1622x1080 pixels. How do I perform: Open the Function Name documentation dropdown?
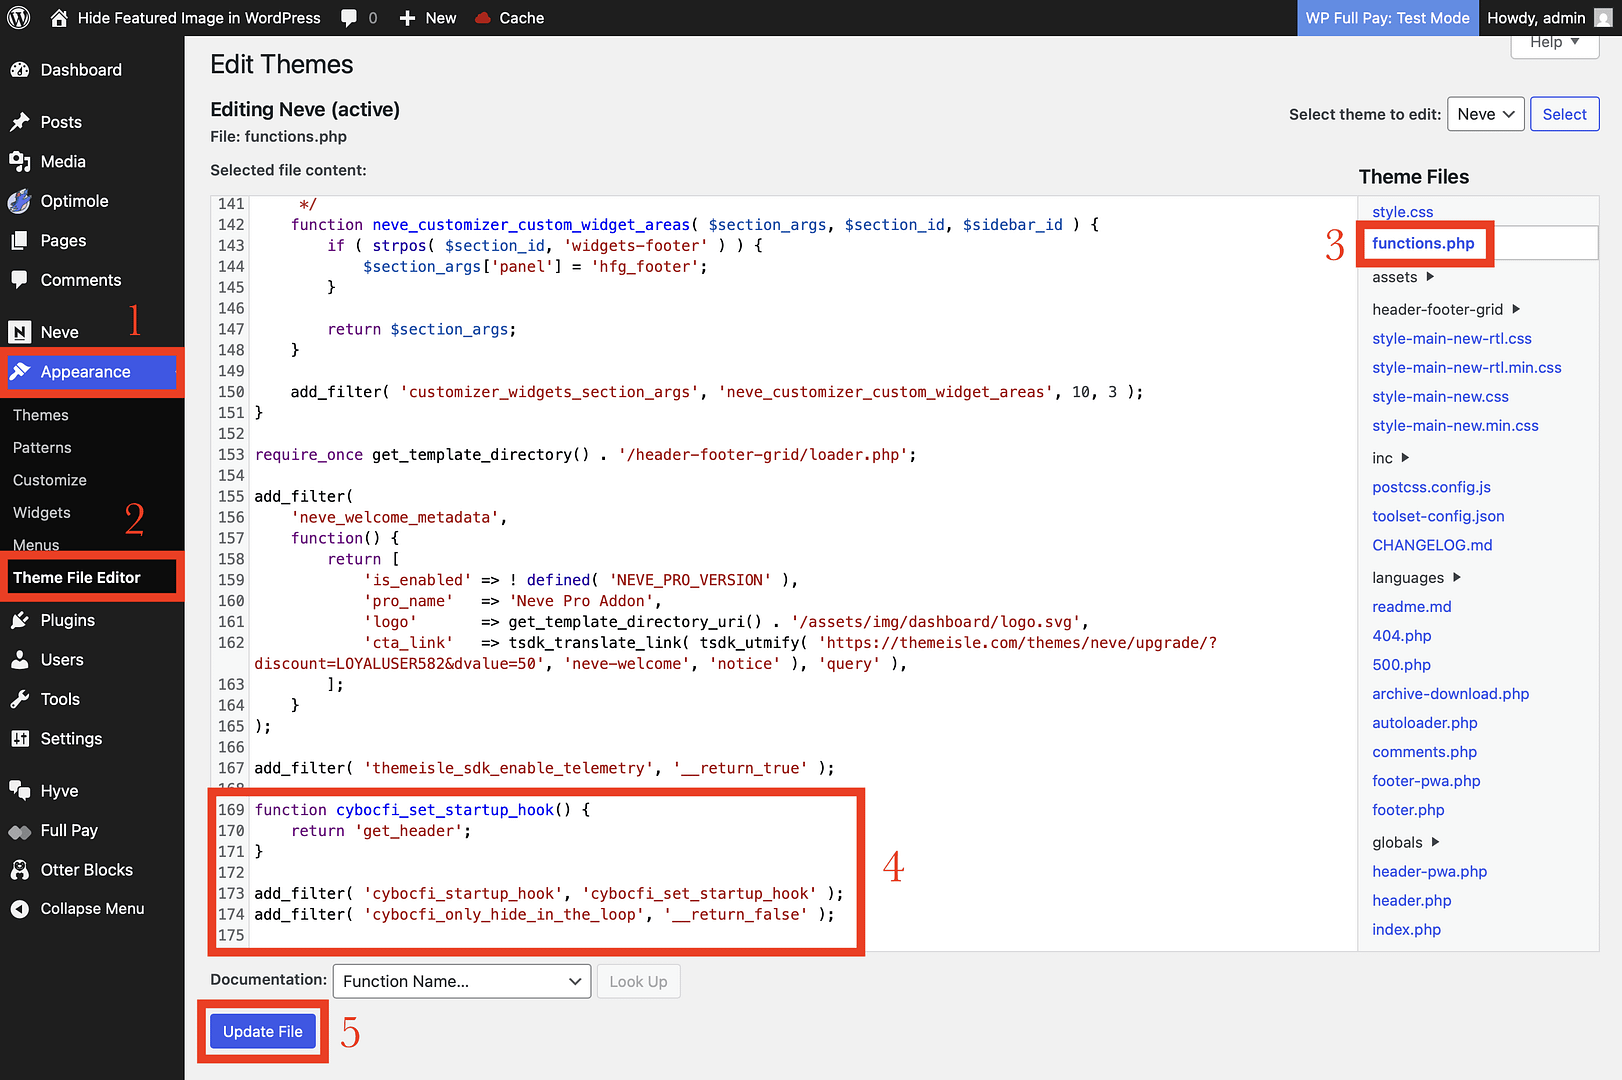[x=461, y=981]
